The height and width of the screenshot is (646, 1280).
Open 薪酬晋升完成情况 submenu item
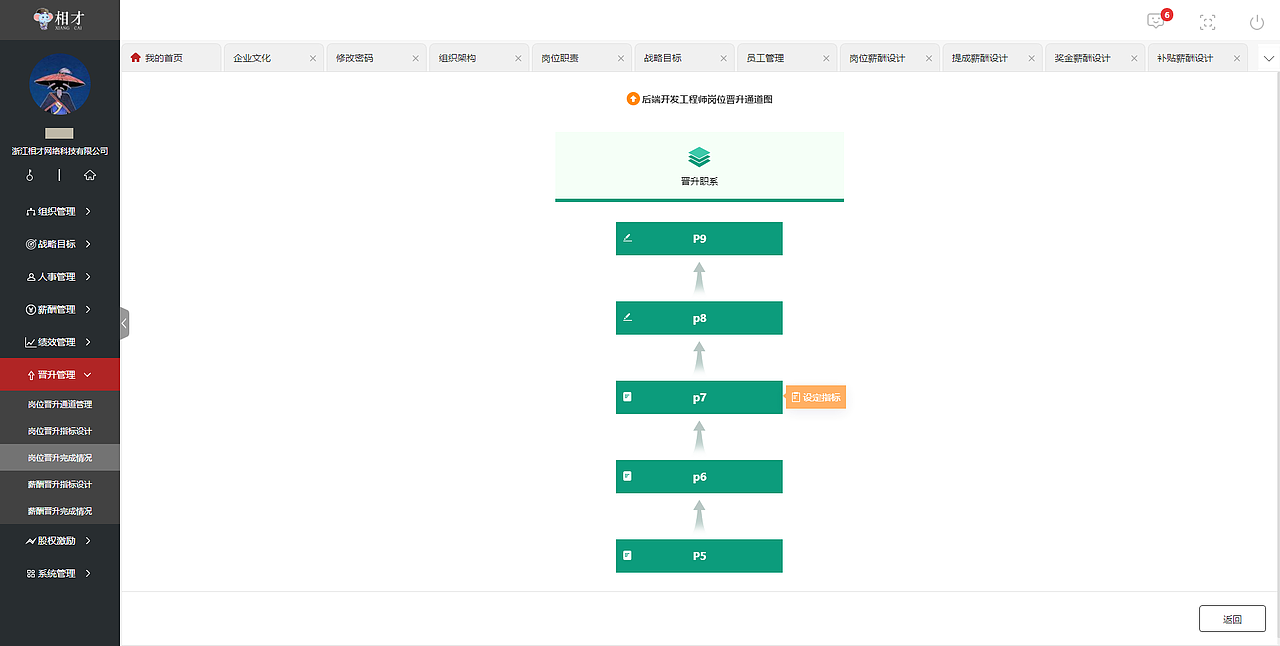pos(60,511)
